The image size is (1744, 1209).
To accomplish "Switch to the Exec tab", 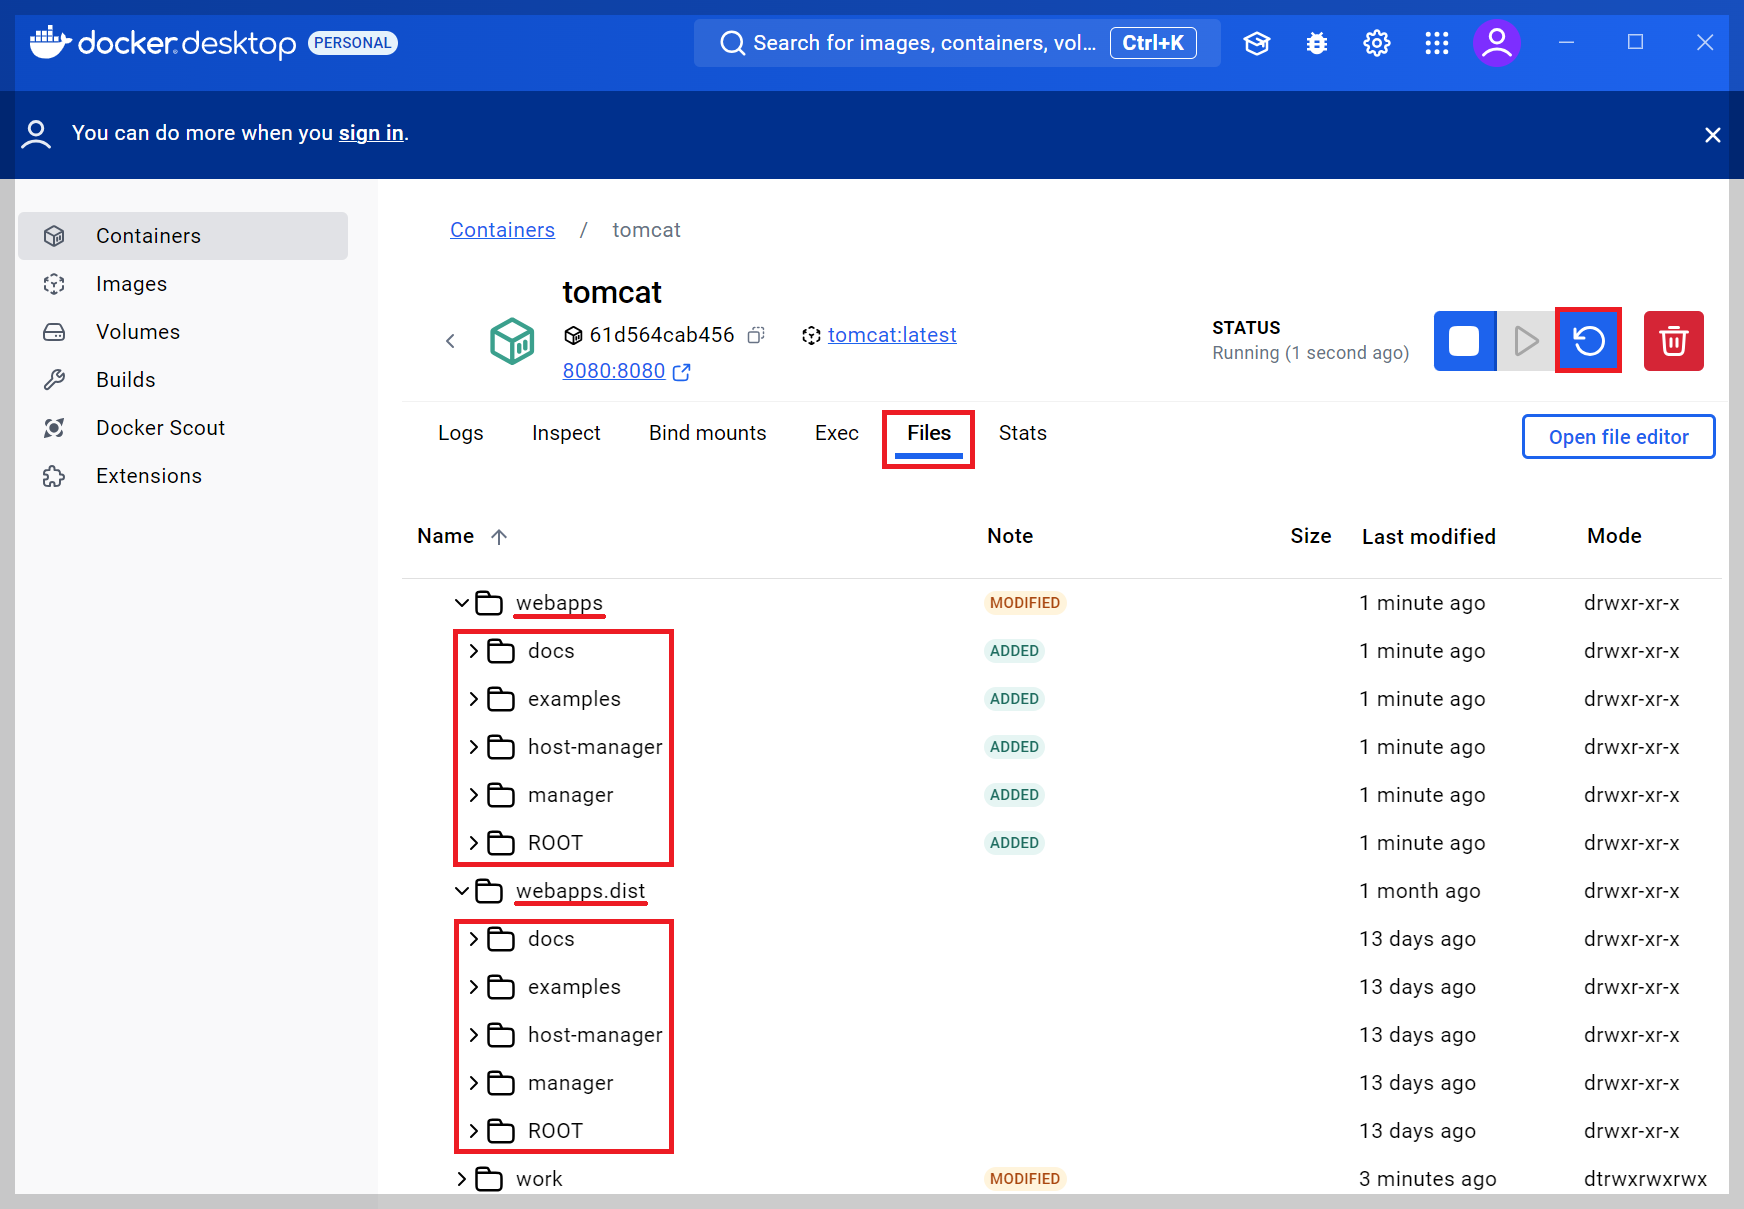I will click(x=837, y=433).
